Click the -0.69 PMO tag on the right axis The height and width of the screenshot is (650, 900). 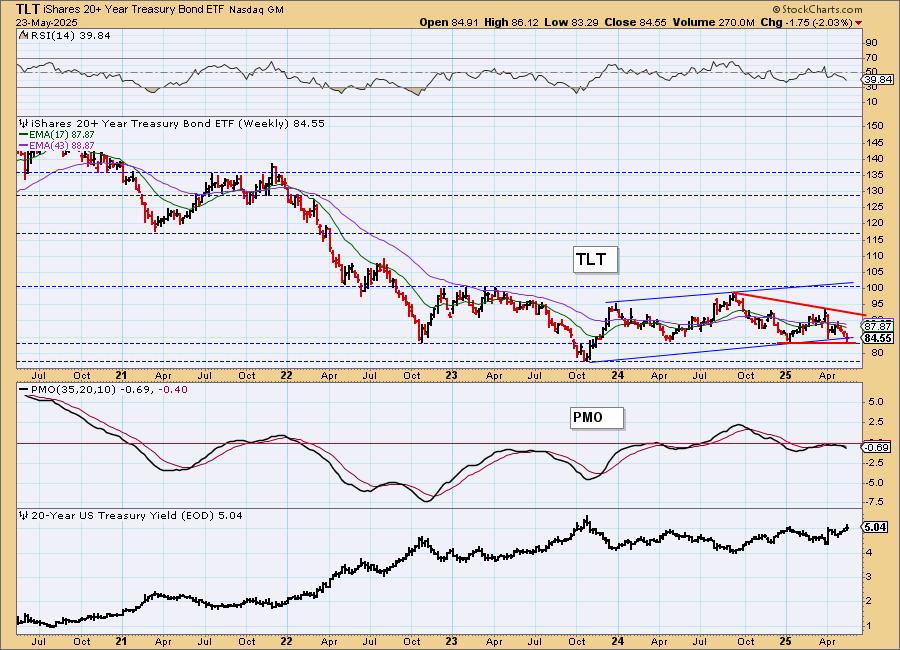pyautogui.click(x=877, y=447)
